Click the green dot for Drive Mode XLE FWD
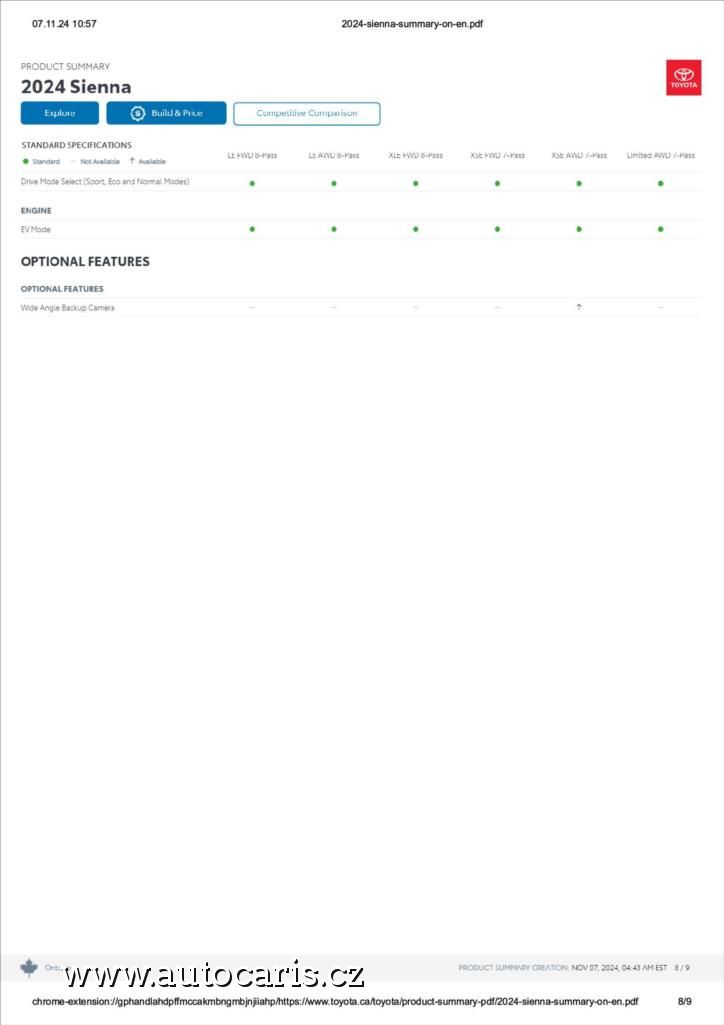724x1025 pixels. coord(416,184)
